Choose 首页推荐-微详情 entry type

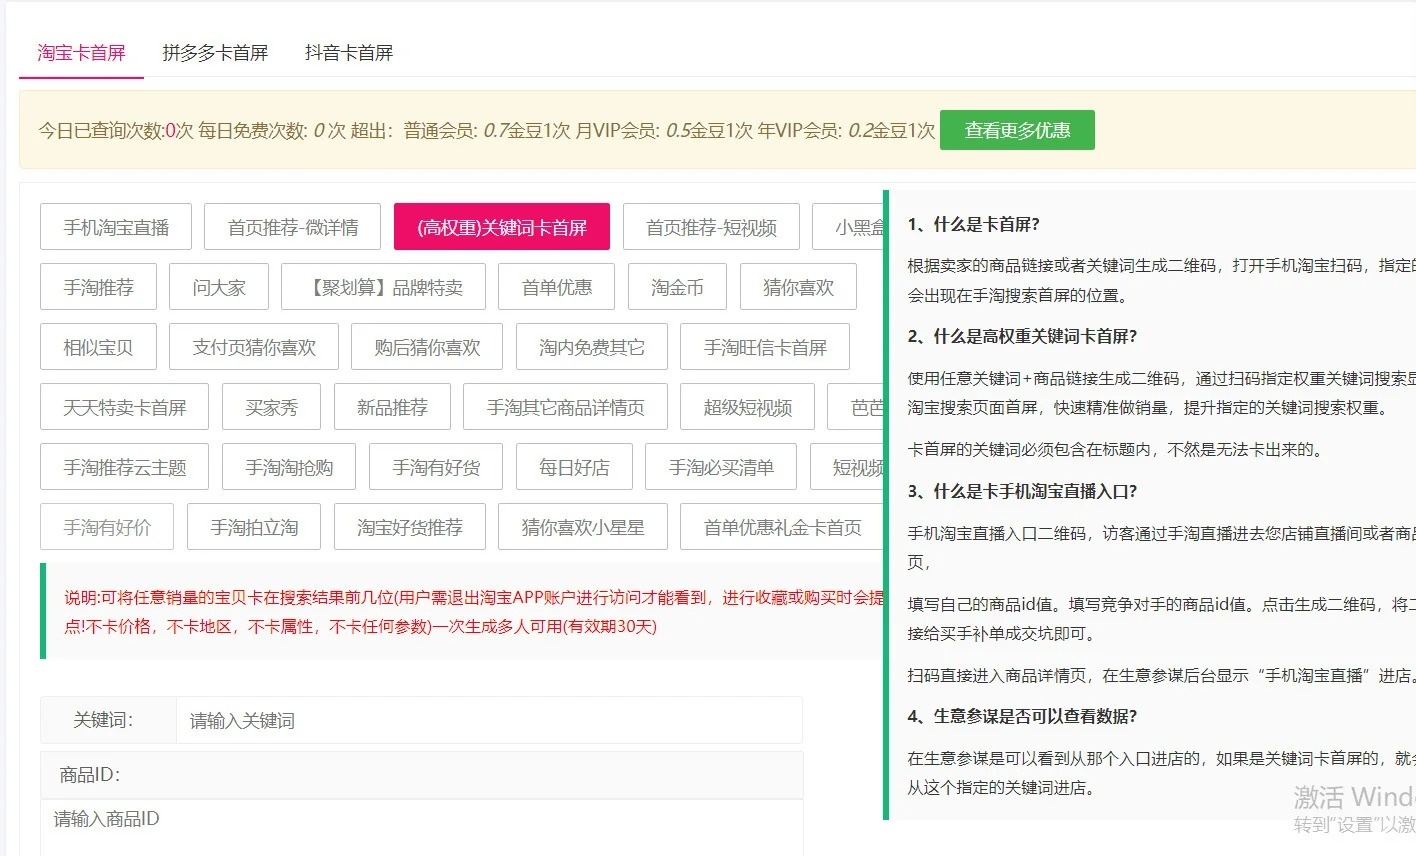pos(293,227)
